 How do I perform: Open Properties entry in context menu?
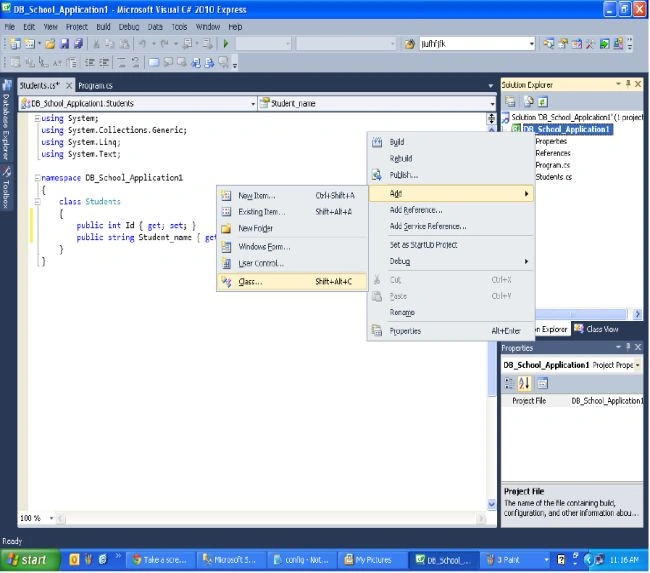[451, 331]
